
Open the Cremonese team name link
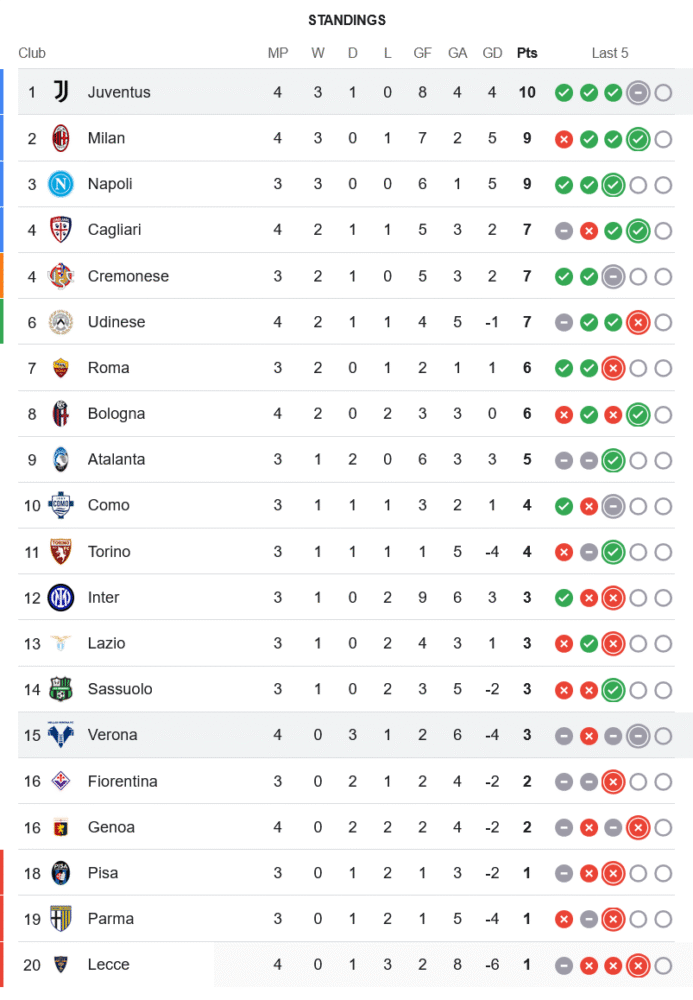[128, 276]
